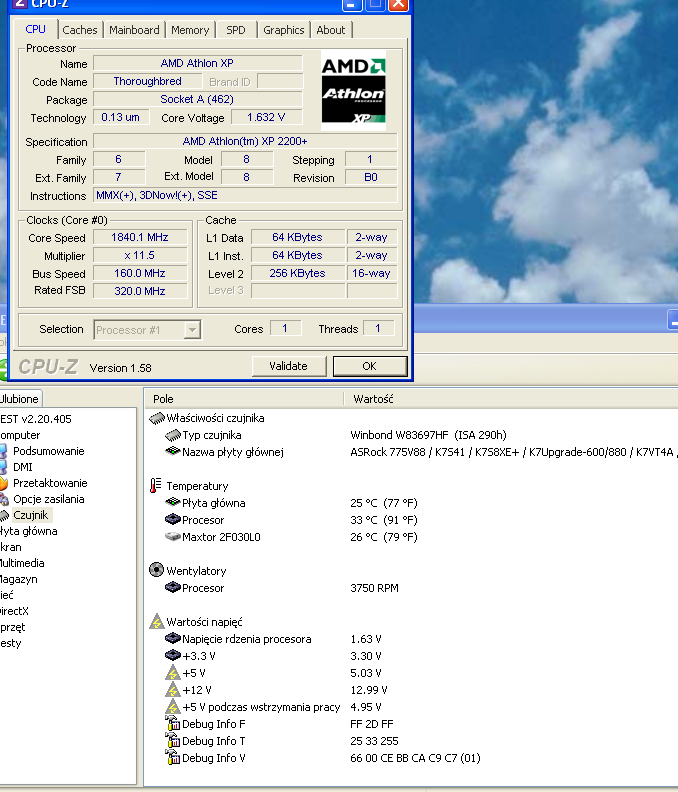Click the Maxtor 2F030L0 drive icon
Screen dimensions: 678x792
pyautogui.click(x=173, y=536)
